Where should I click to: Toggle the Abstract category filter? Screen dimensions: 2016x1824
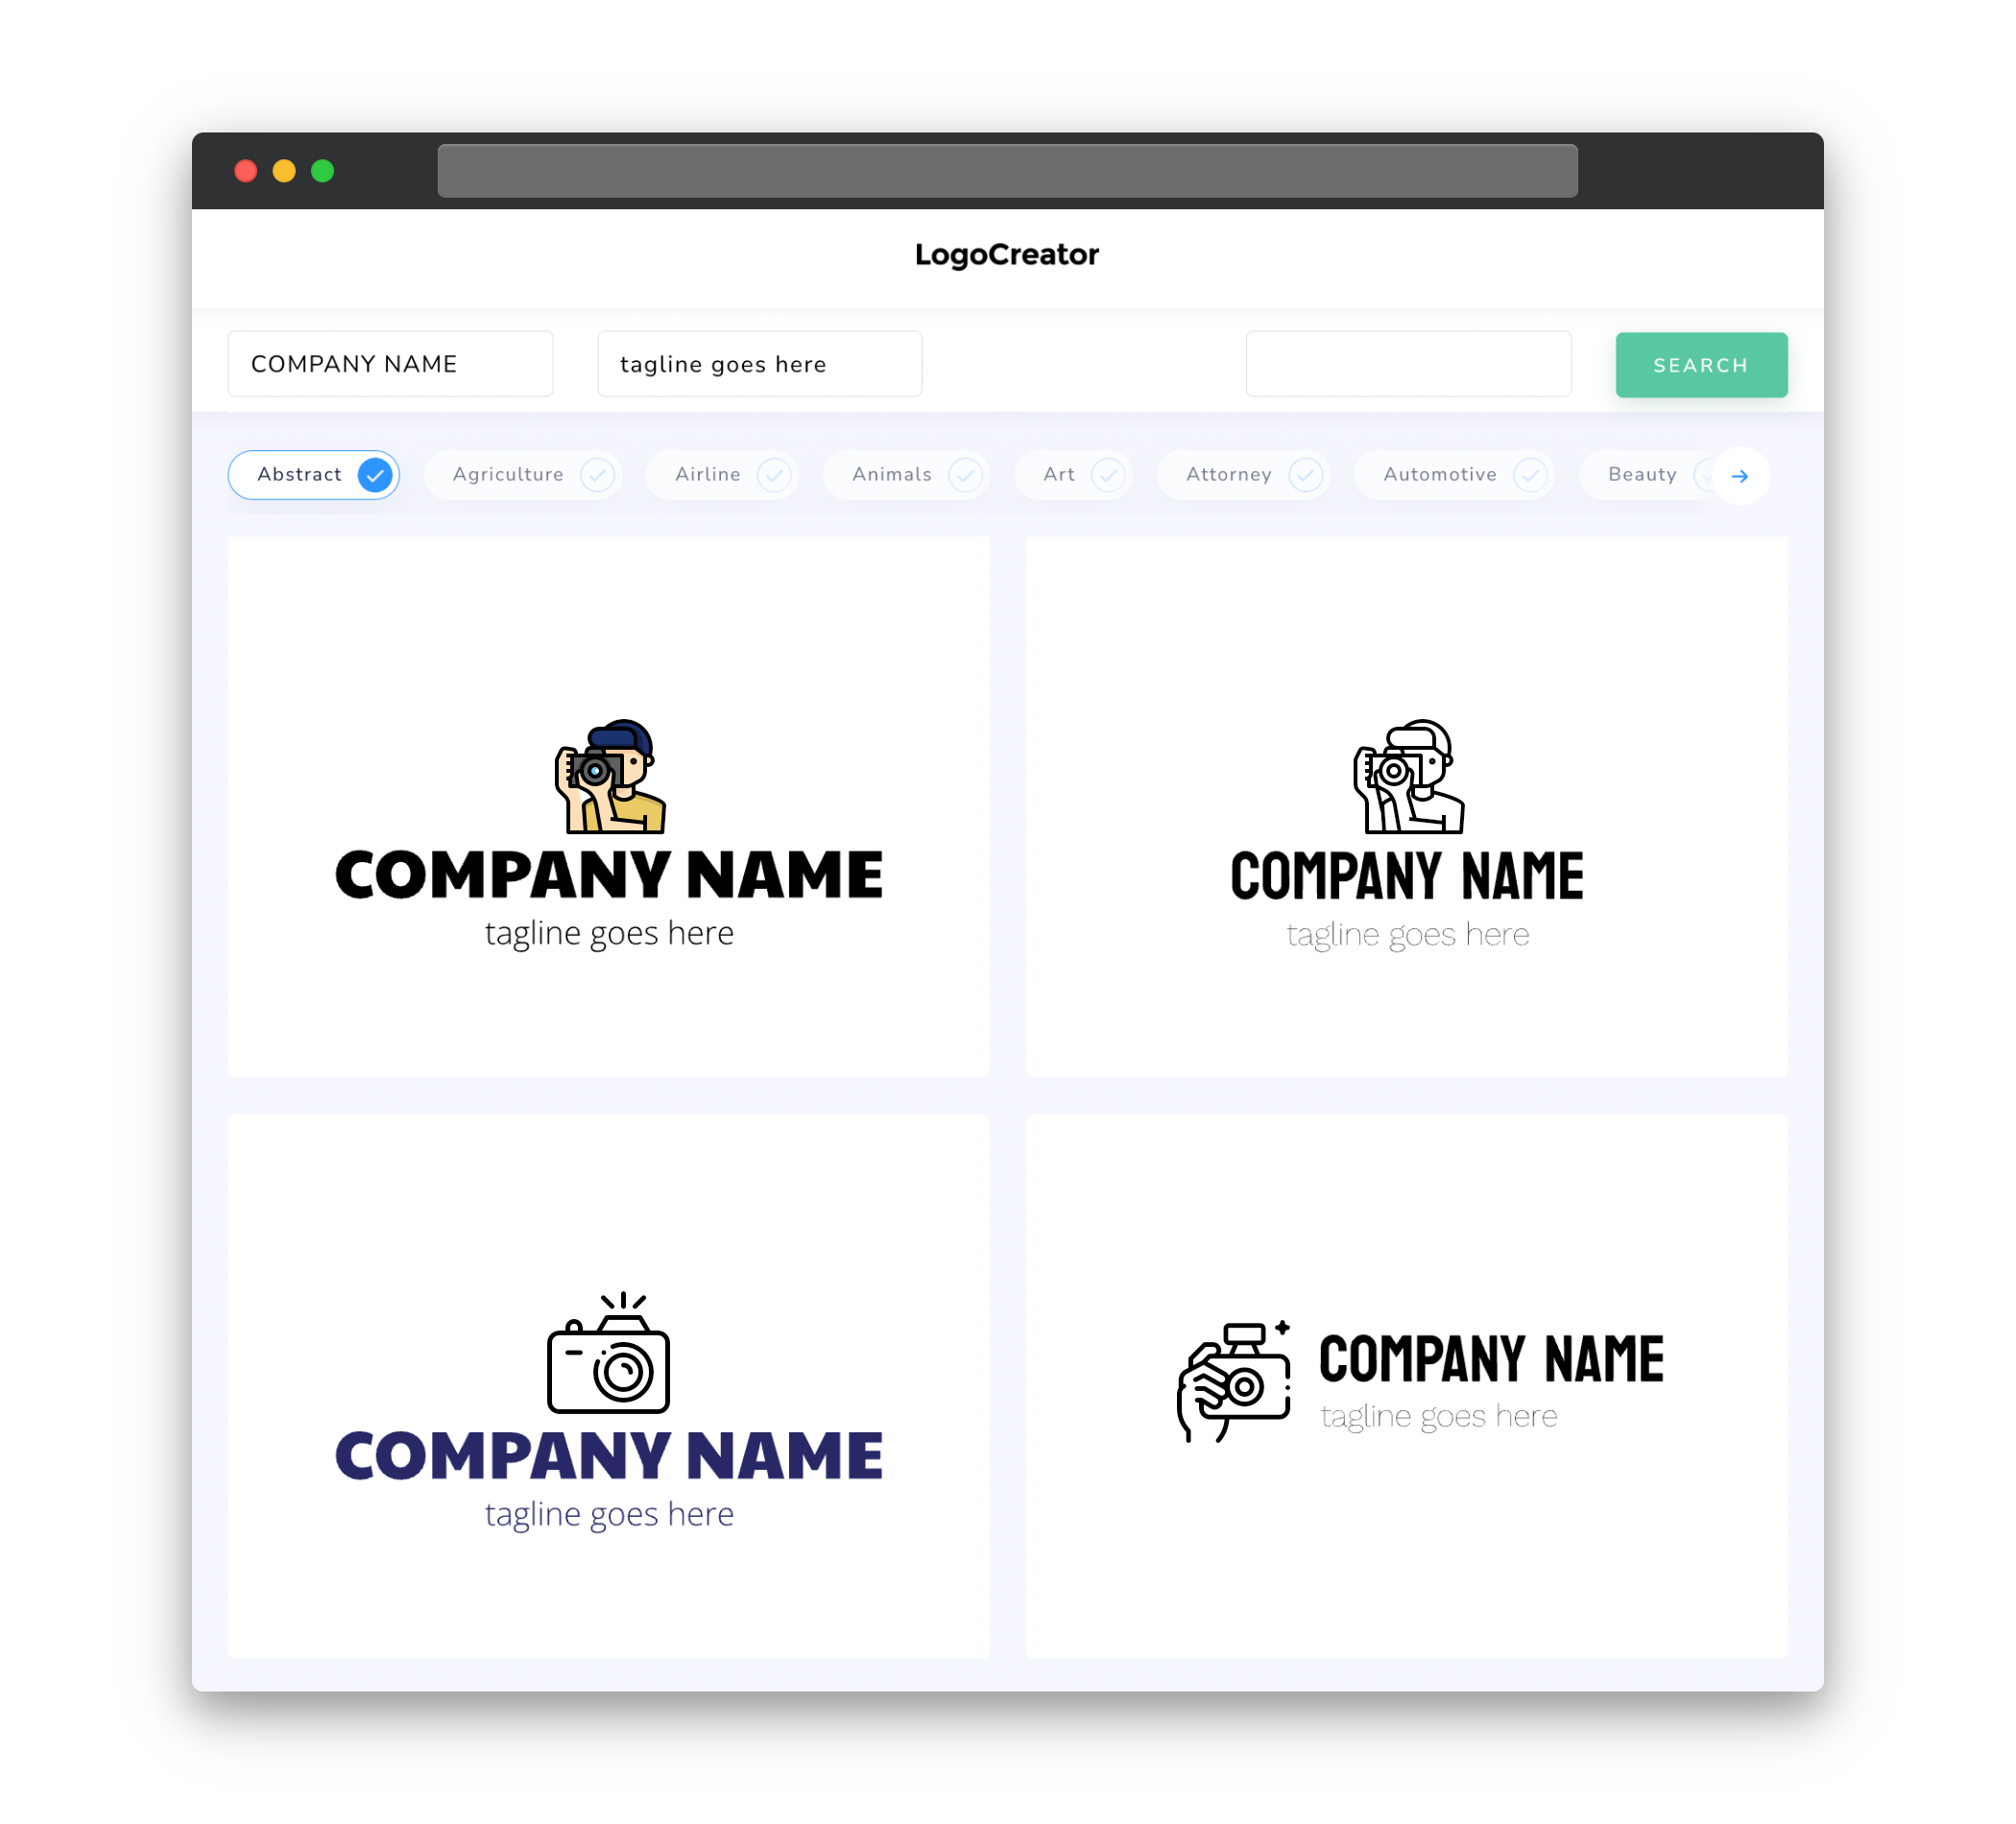316,474
